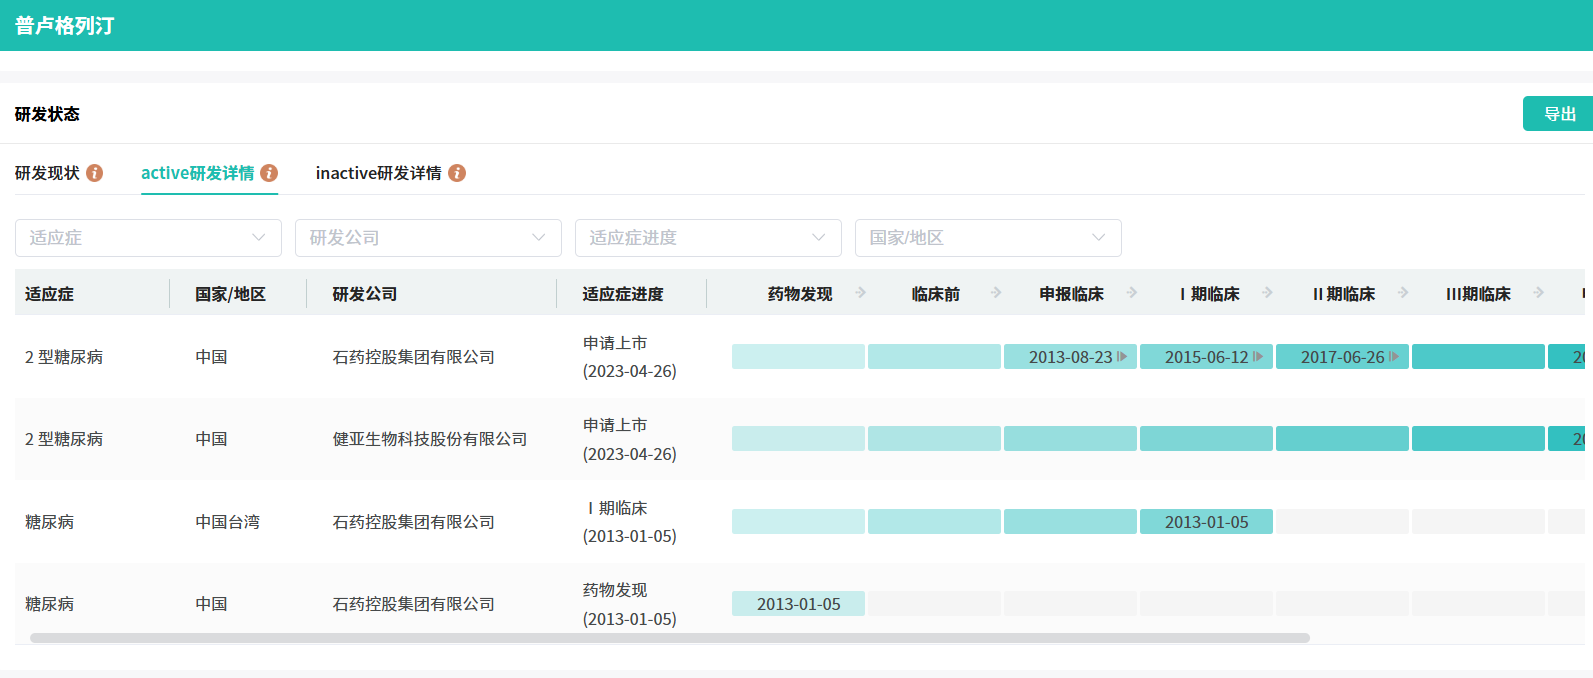Click info icon beside active研发详情 tab
This screenshot has height=678, width=1593.
coord(269,173)
